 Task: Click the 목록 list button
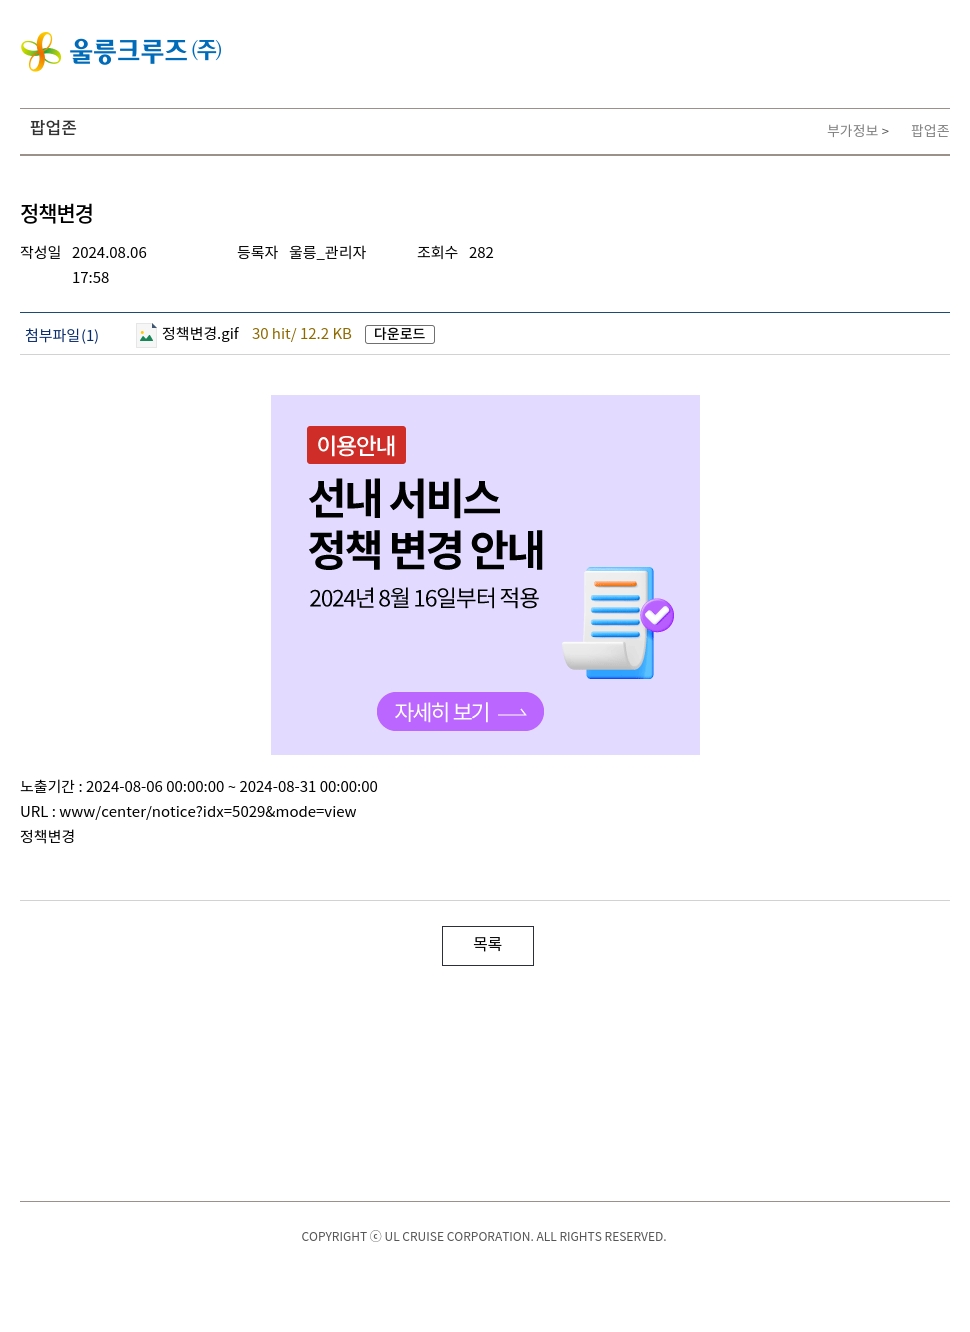click(x=488, y=946)
